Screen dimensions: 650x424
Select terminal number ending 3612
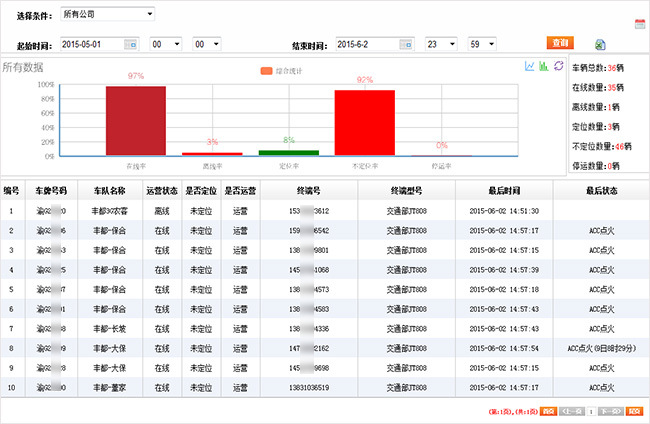point(309,211)
